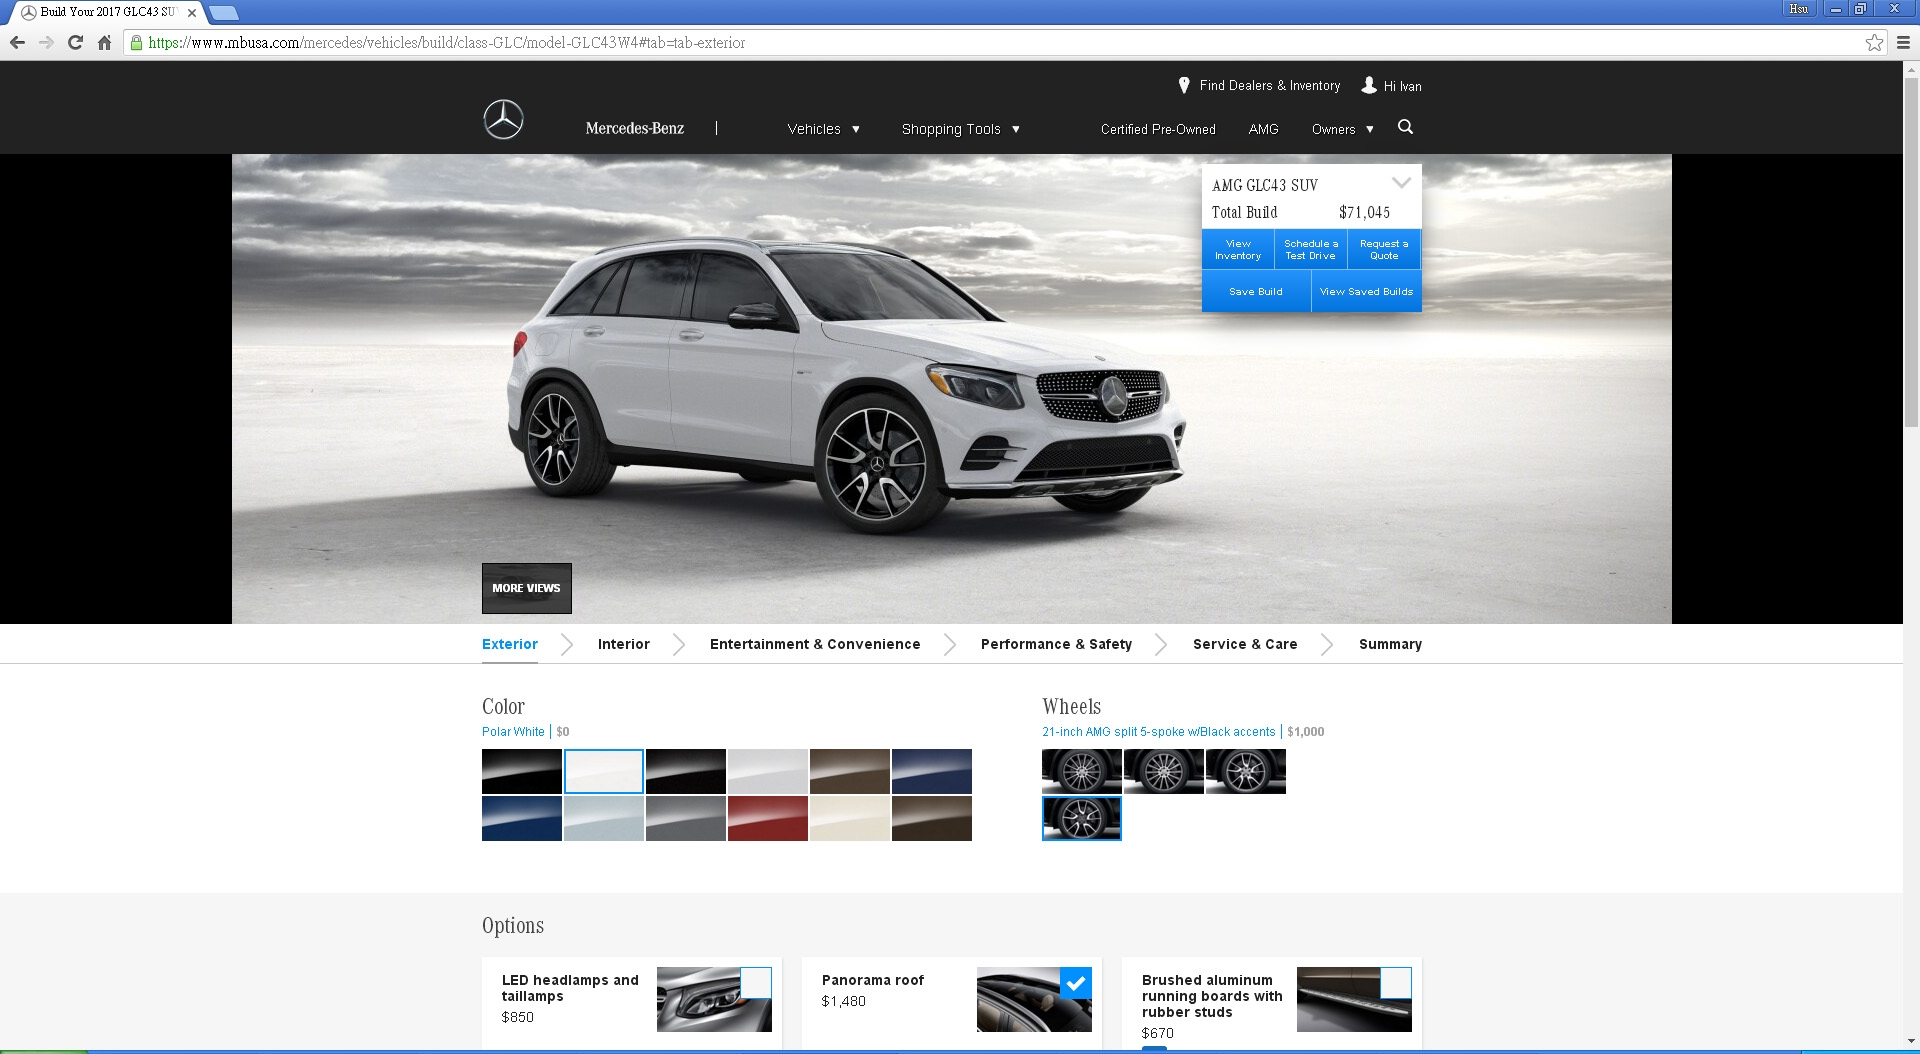The width and height of the screenshot is (1920, 1054).
Task: Go back with the browser back arrow
Action: click(x=17, y=42)
